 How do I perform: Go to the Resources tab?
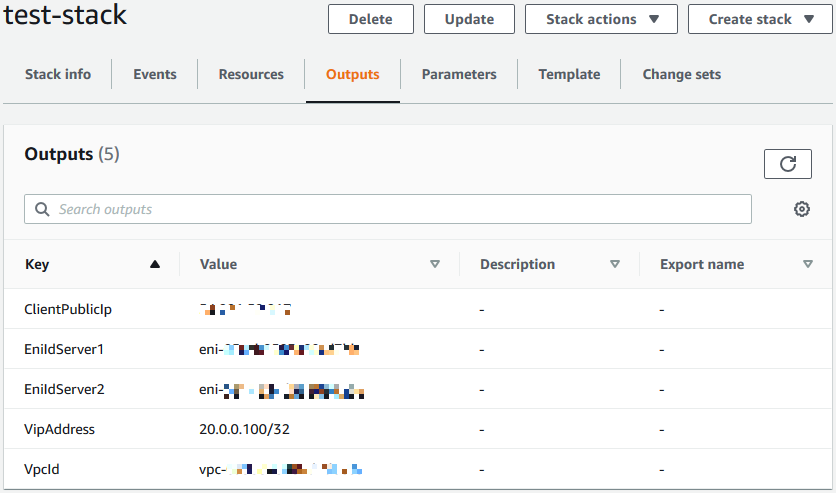251,74
